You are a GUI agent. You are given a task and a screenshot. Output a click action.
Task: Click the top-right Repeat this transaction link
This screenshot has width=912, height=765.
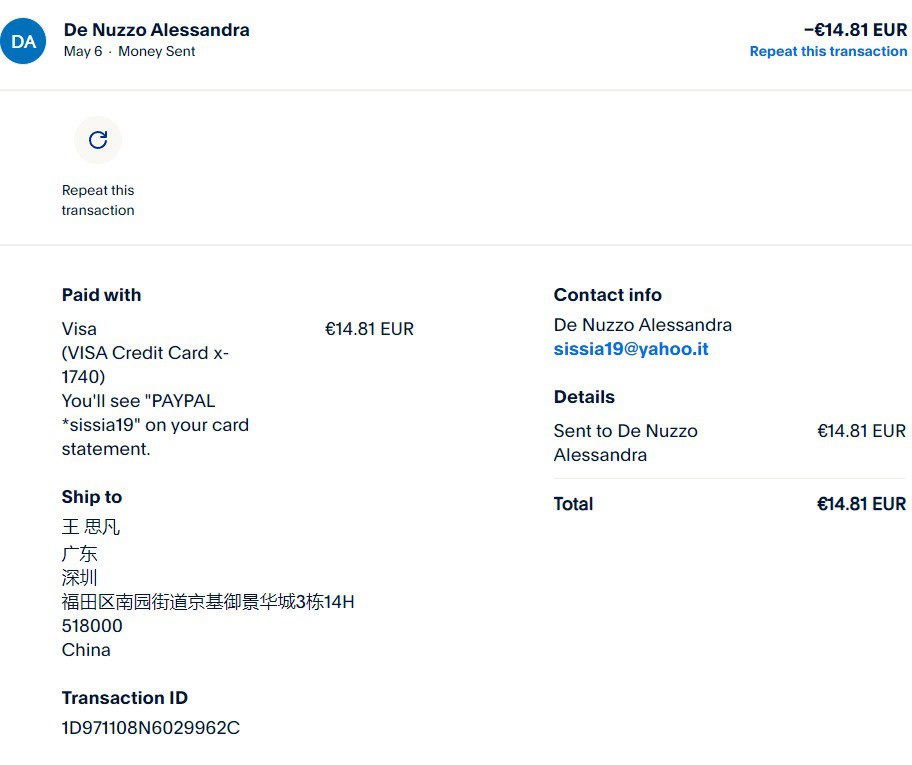(x=828, y=51)
